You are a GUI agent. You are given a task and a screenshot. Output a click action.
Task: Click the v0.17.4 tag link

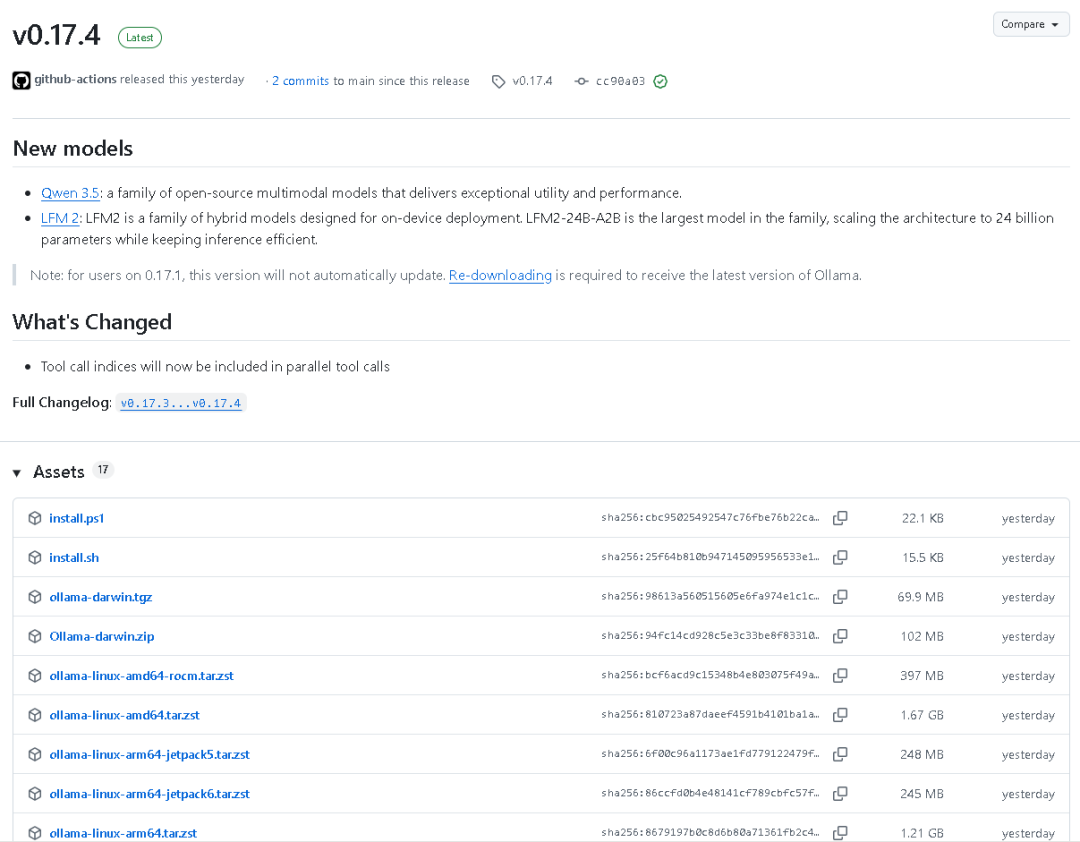tap(532, 81)
